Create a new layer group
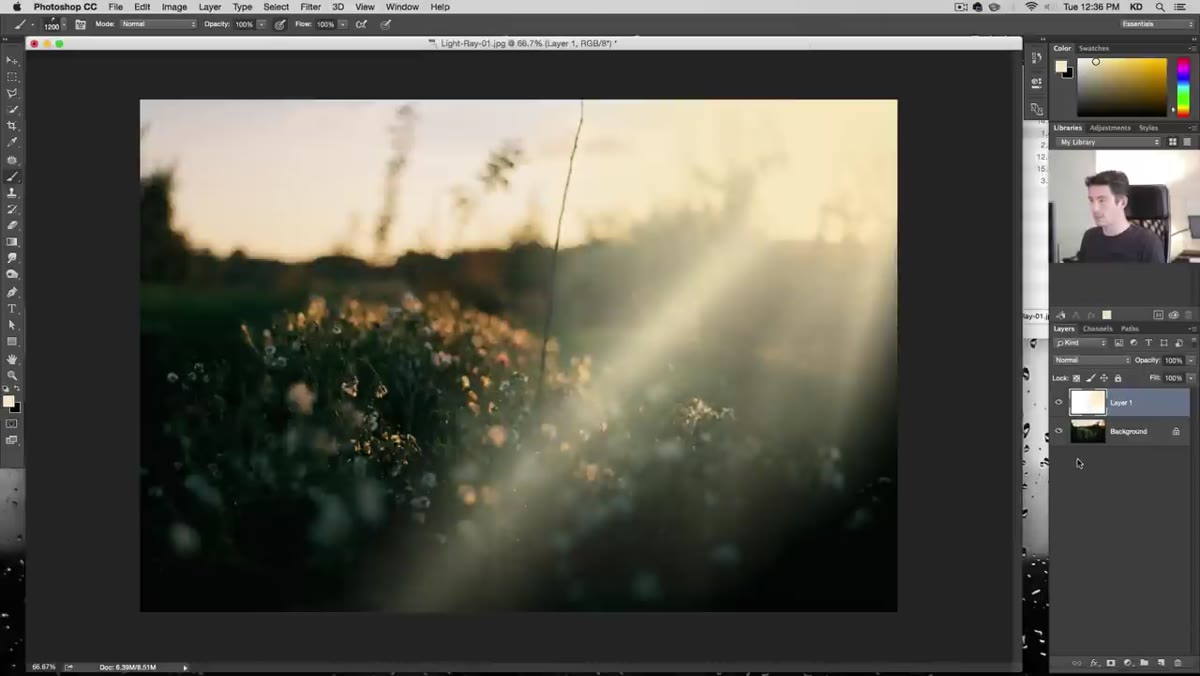Viewport: 1200px width, 676px height. point(1144,663)
